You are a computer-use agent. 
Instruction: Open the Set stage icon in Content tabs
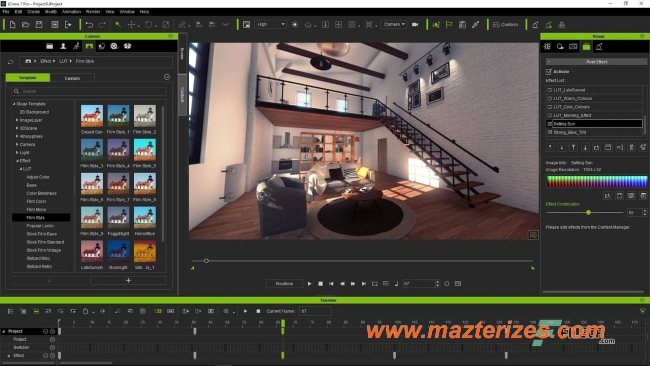tap(89, 46)
